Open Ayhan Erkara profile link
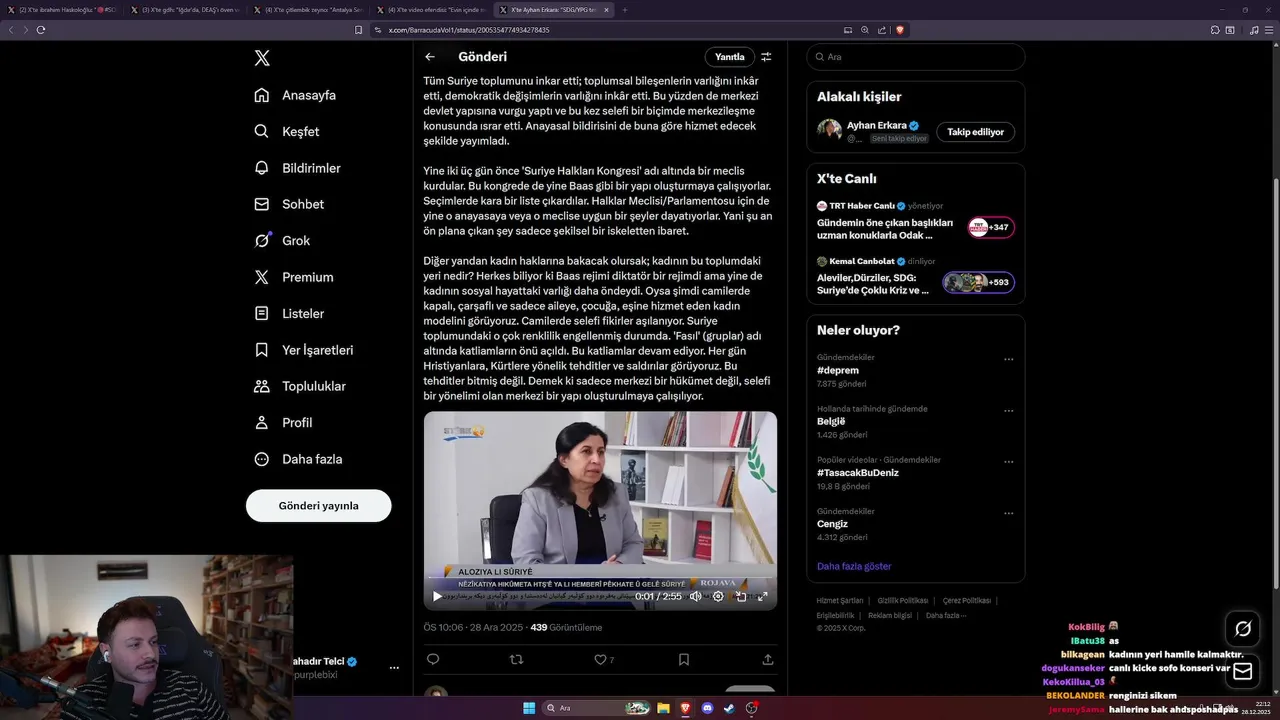Viewport: 1280px width, 720px height. tap(877, 125)
